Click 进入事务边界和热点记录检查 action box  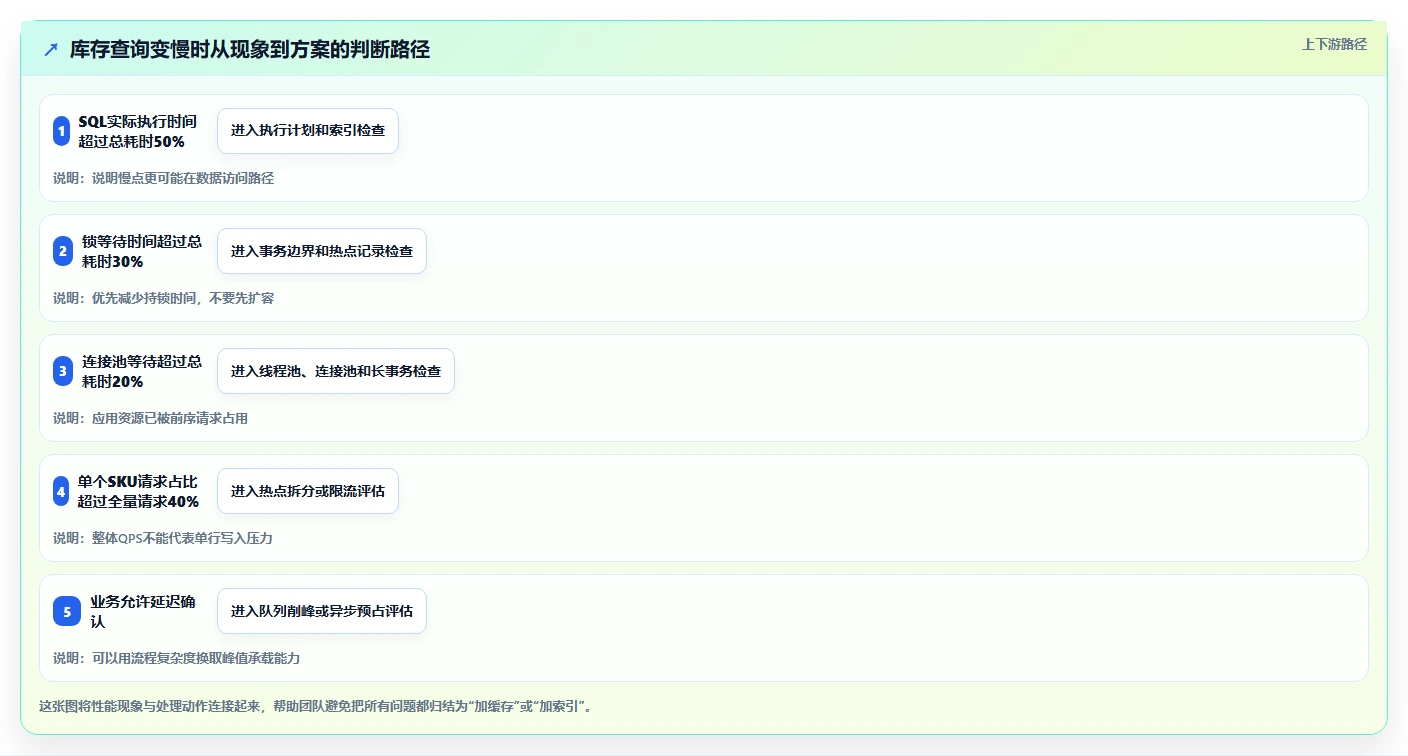[322, 251]
